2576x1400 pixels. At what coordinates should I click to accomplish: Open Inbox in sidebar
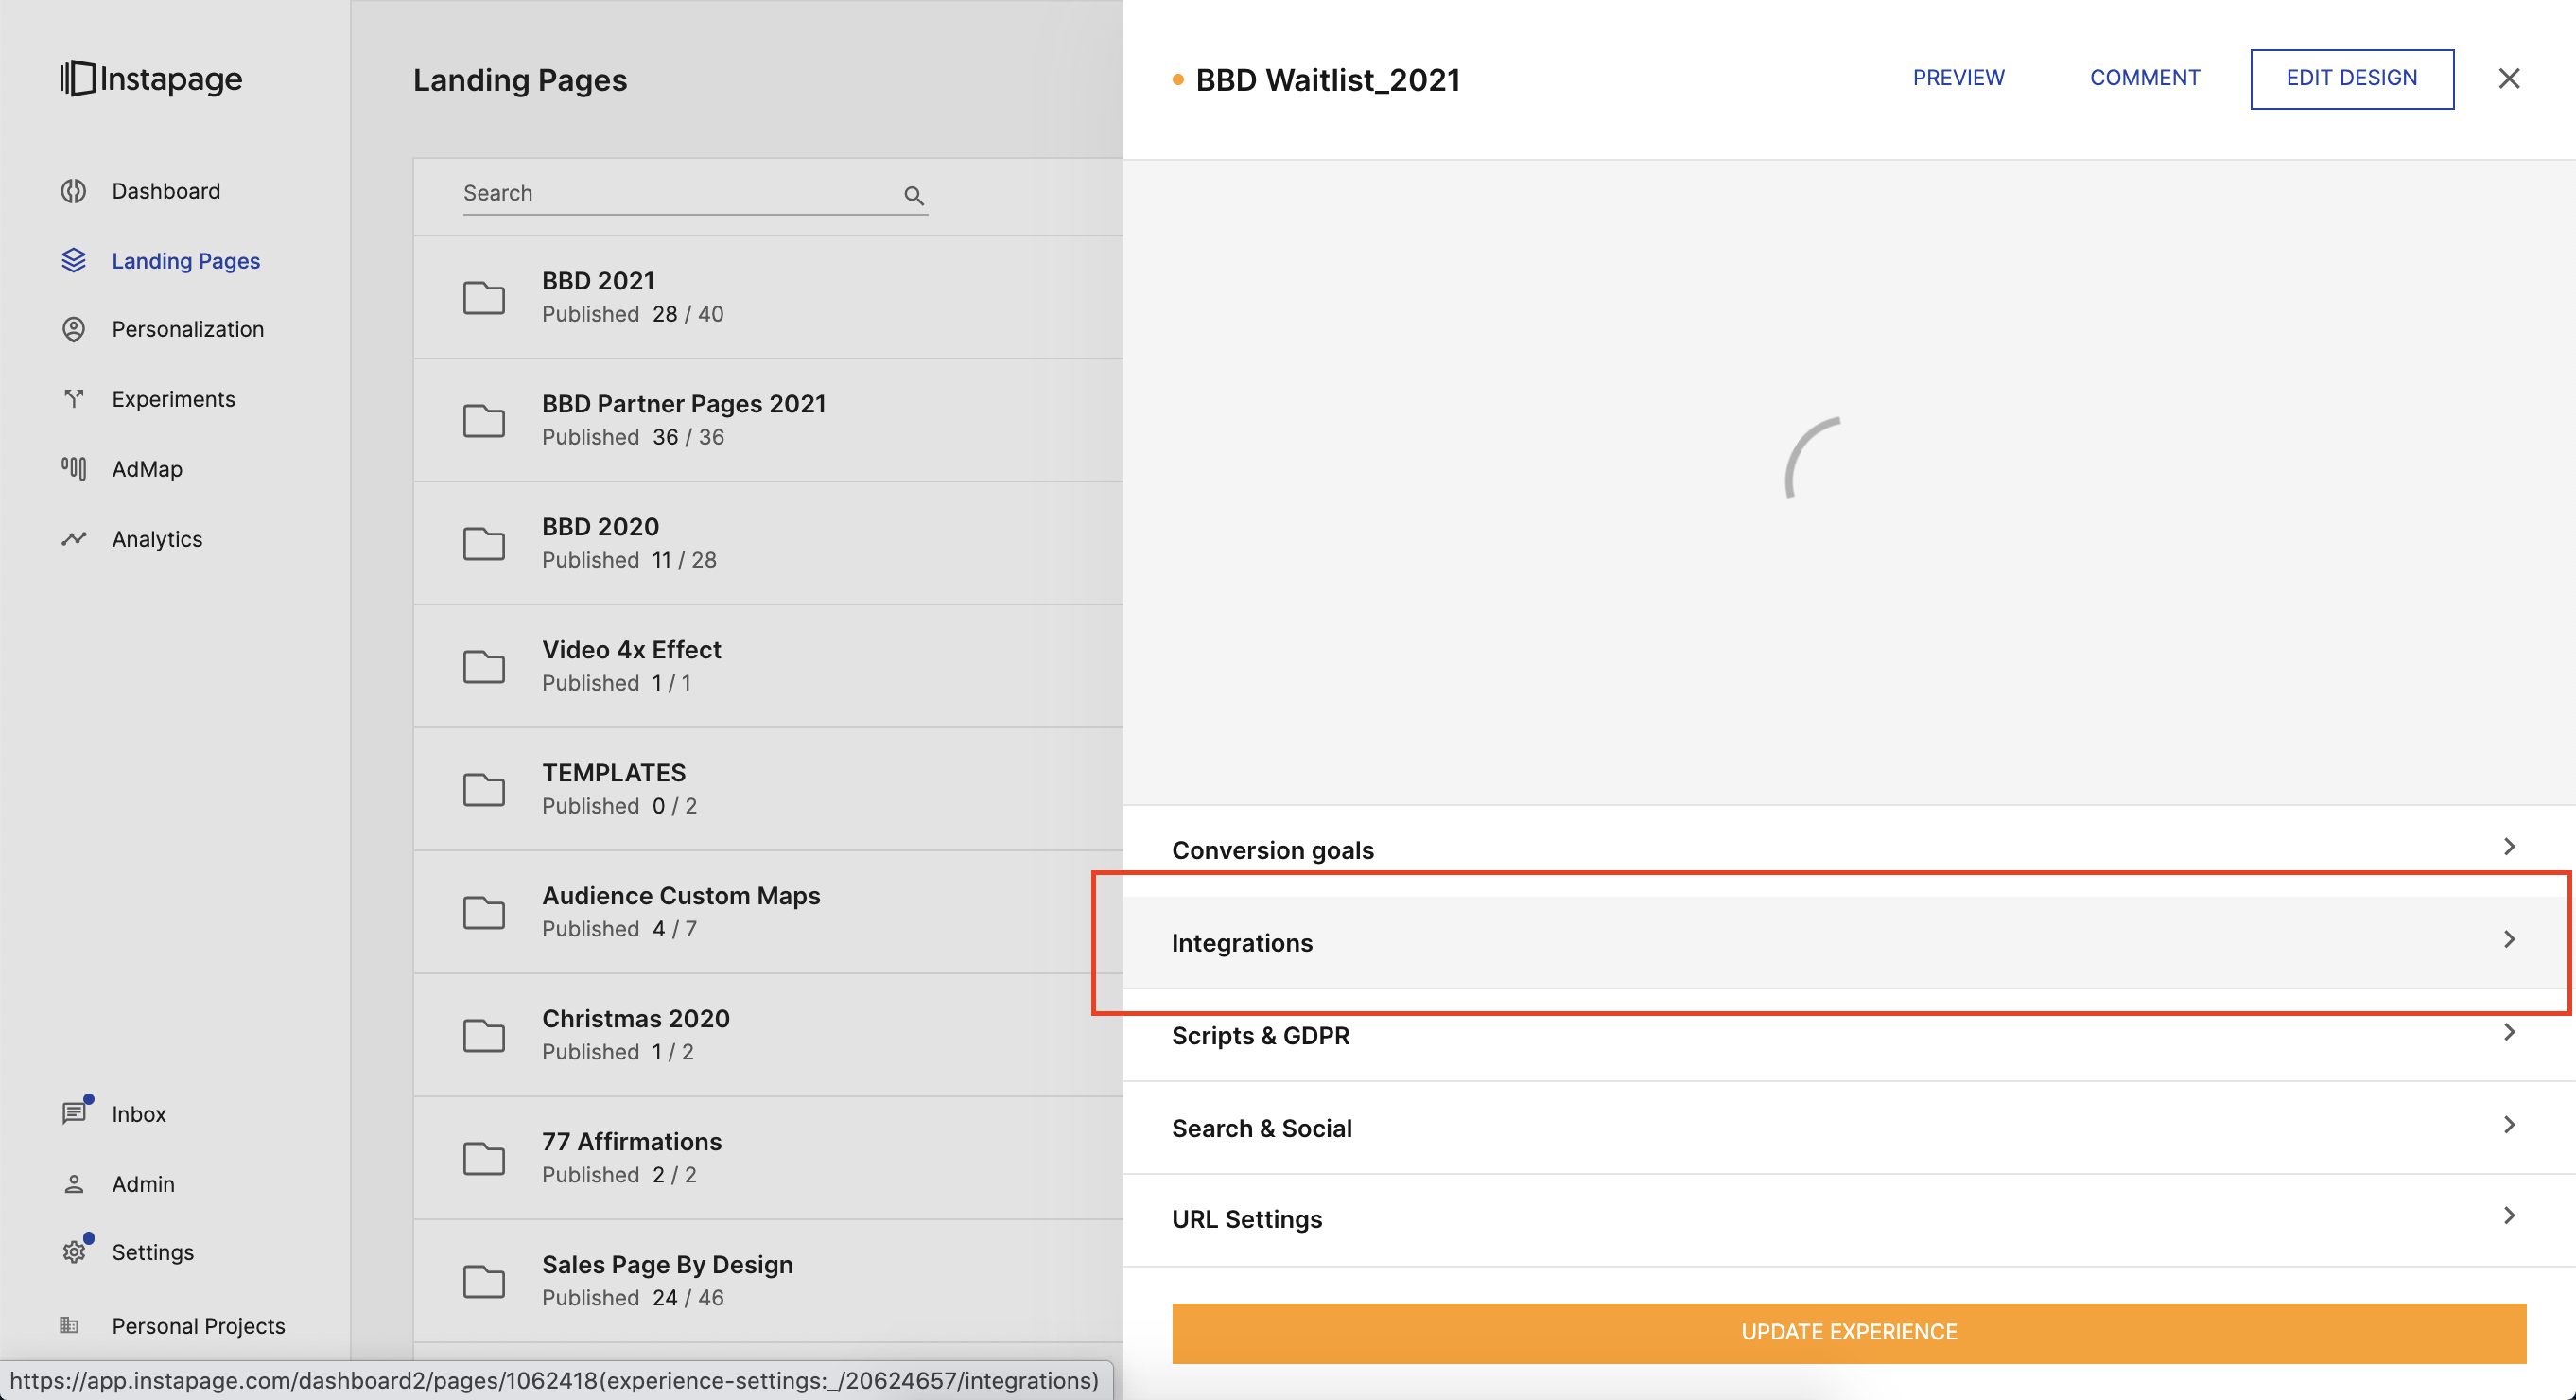(139, 1113)
